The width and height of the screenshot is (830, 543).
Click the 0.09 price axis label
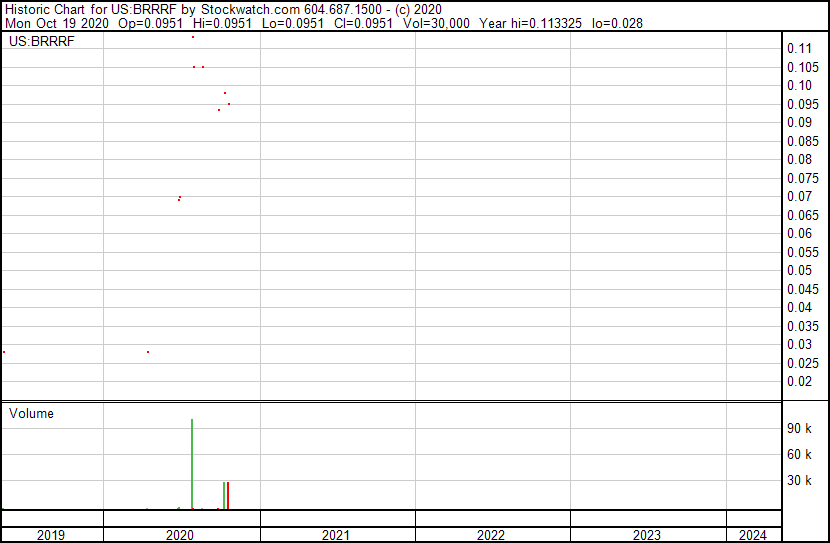click(799, 122)
